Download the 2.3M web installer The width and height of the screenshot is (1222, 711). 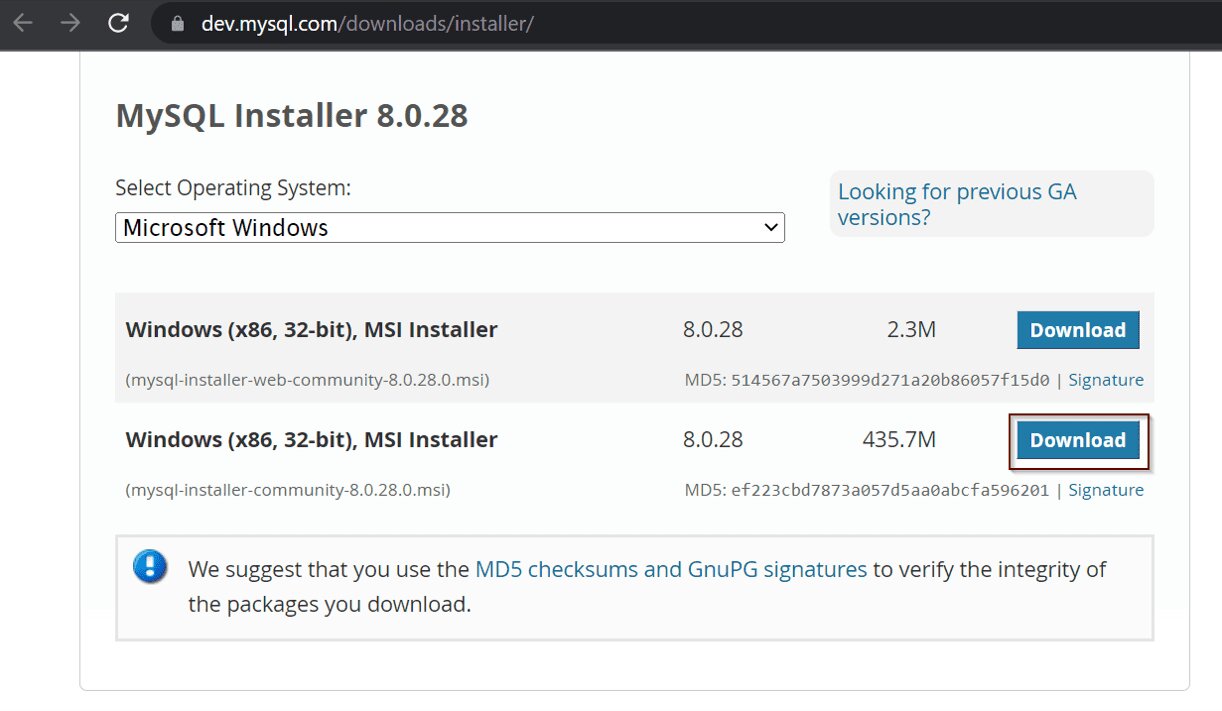(x=1077, y=330)
